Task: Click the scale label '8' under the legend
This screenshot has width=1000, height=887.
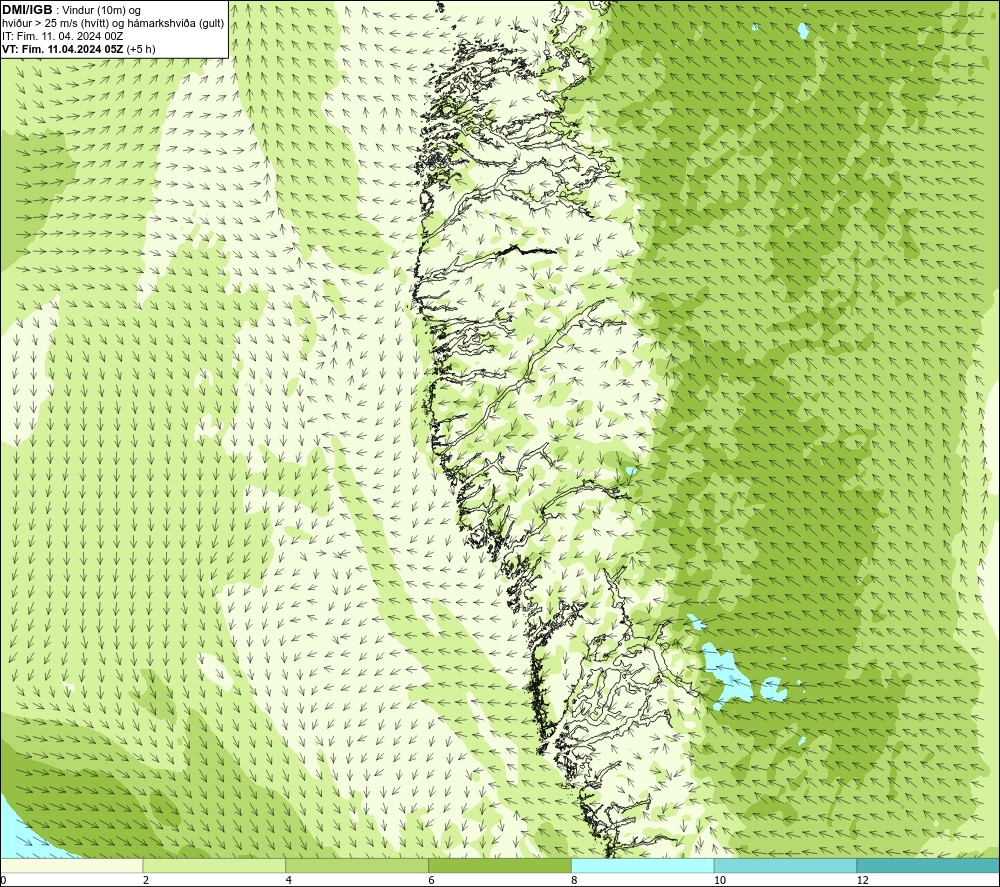Action: click(575, 881)
